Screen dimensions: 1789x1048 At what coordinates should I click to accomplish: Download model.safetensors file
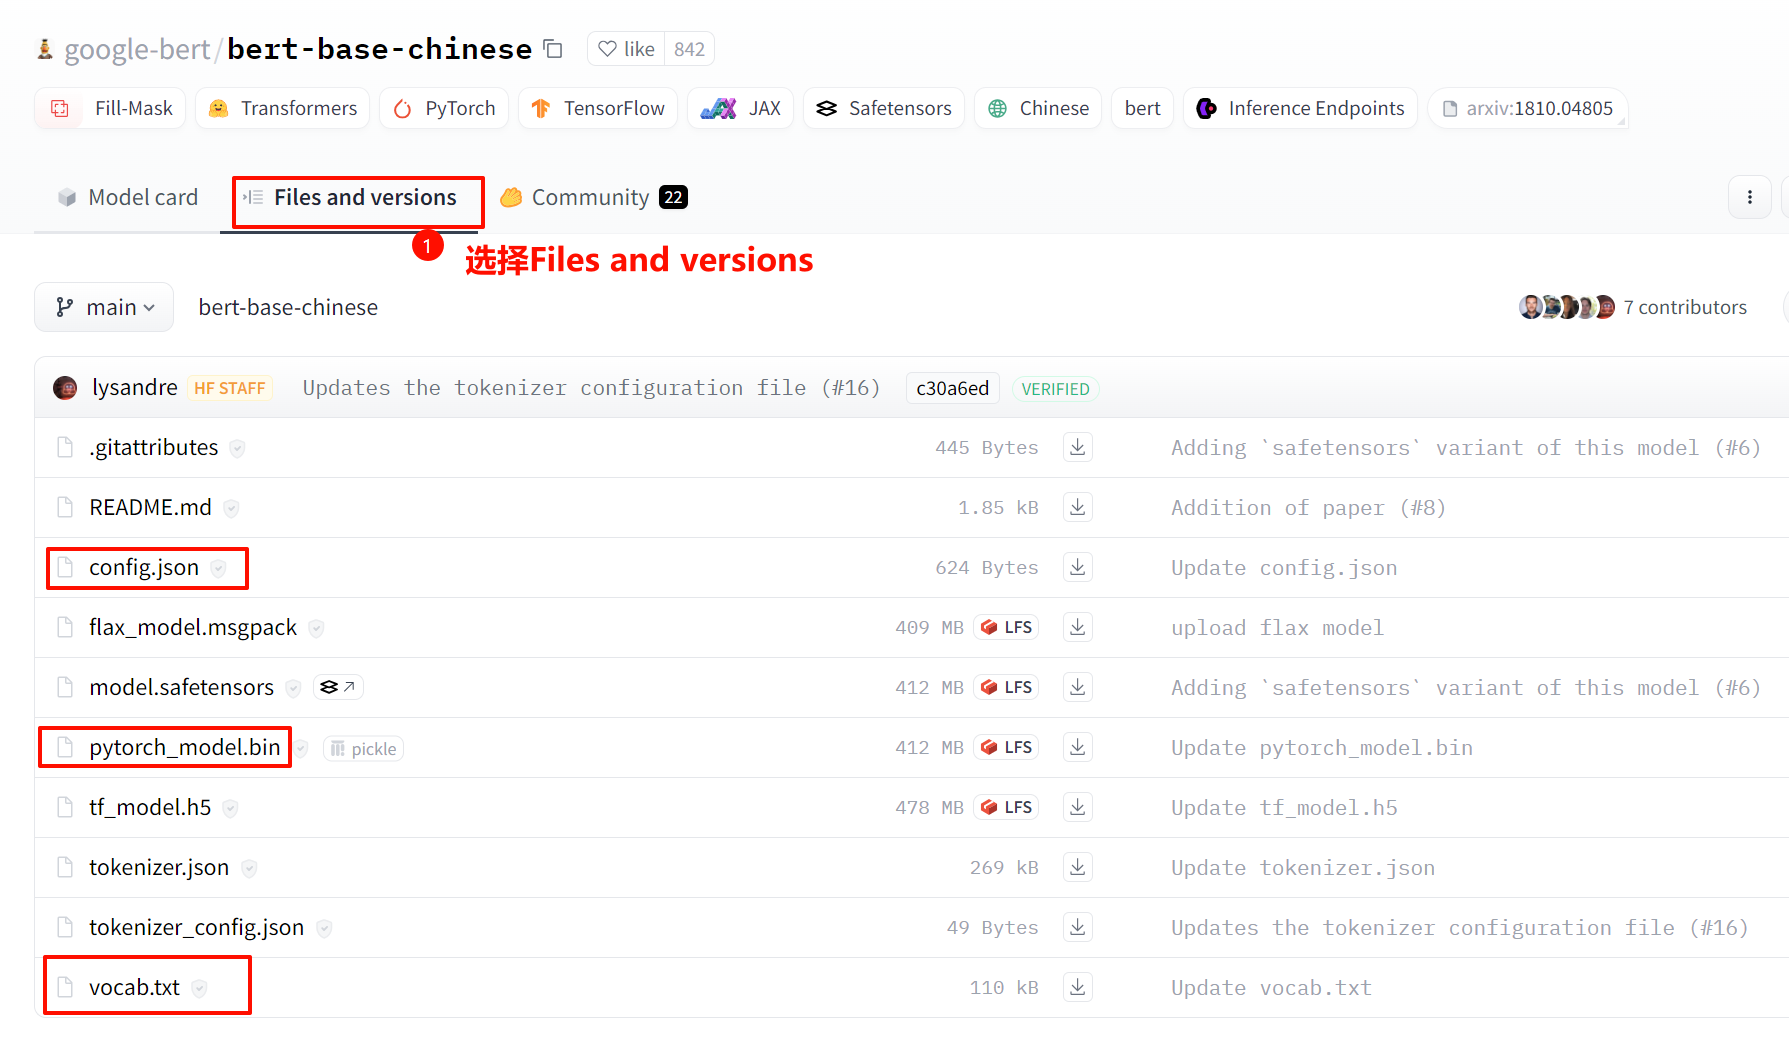pos(1078,687)
